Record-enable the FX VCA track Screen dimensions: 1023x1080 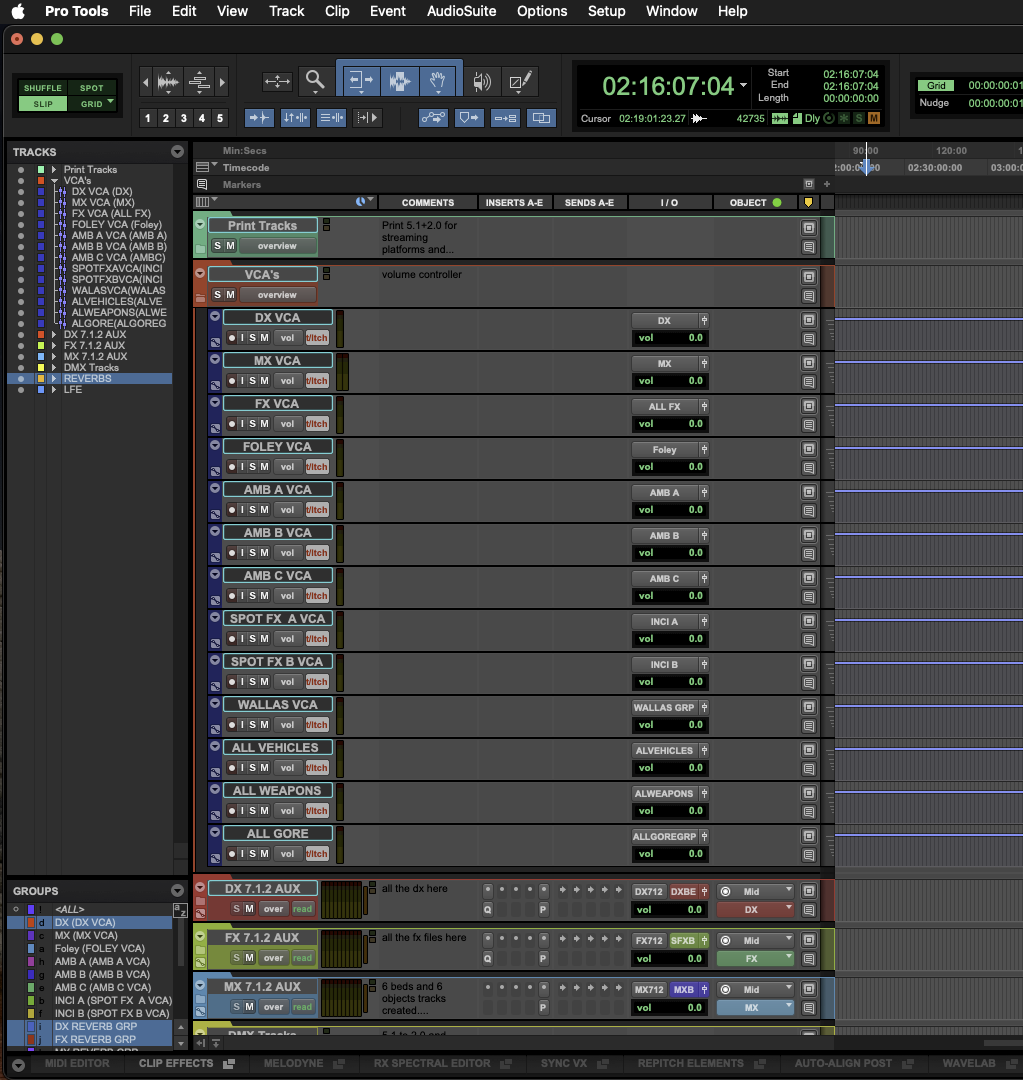pyautogui.click(x=232, y=424)
